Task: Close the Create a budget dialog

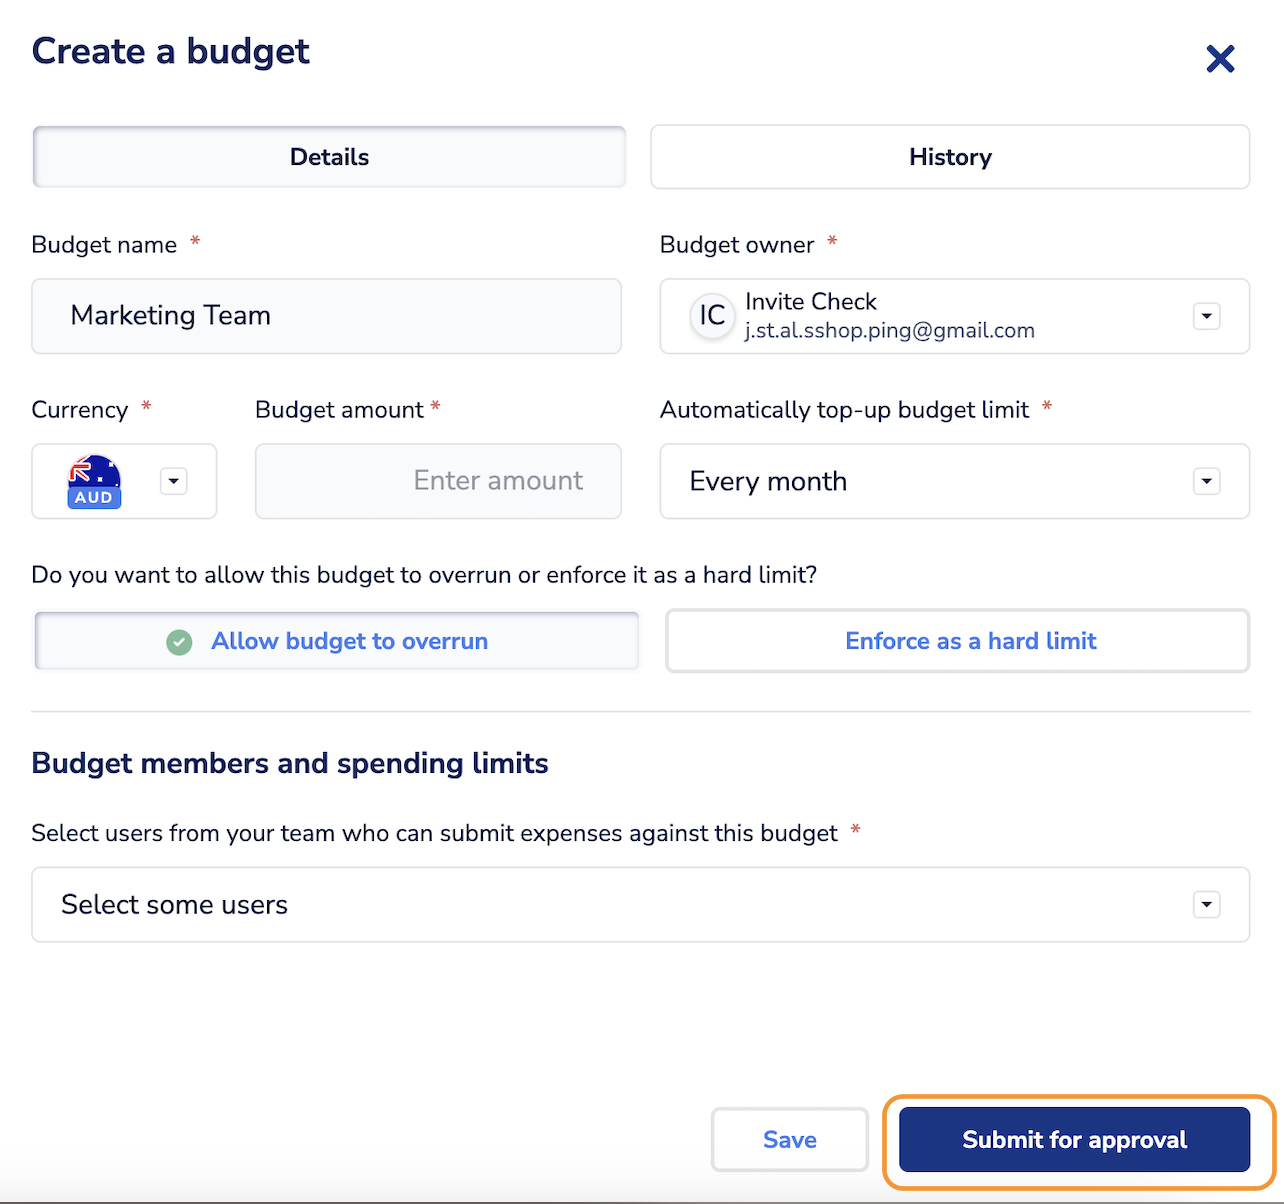Action: (x=1220, y=59)
